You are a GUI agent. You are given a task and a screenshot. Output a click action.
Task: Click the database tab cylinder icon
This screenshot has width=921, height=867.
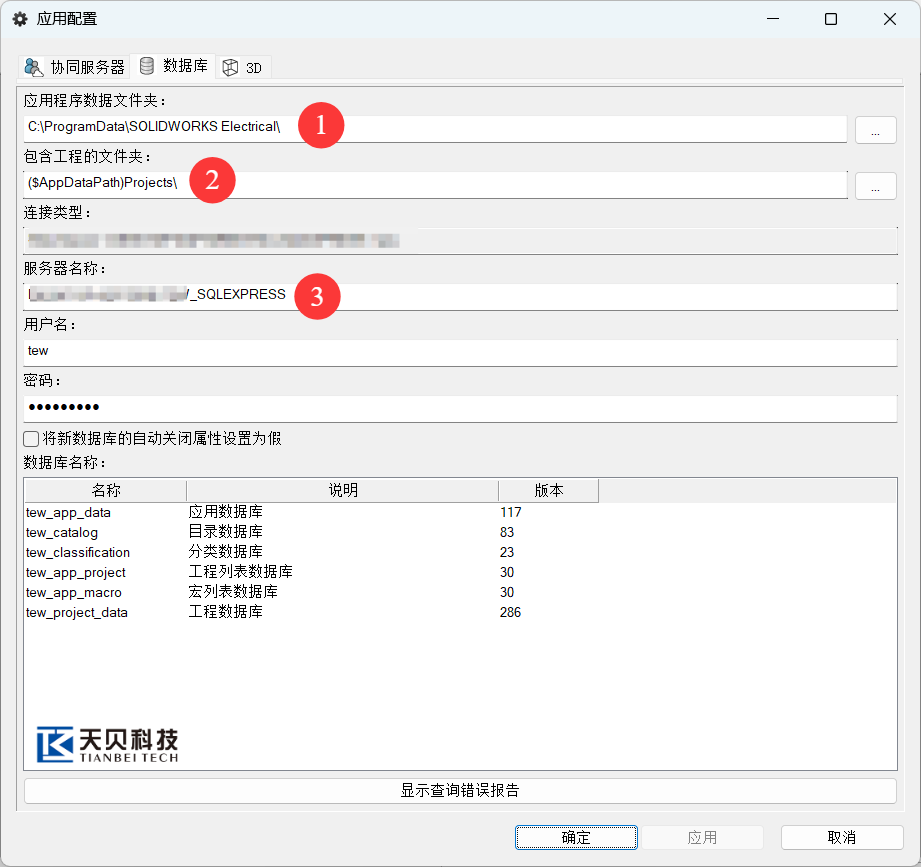(x=147, y=66)
